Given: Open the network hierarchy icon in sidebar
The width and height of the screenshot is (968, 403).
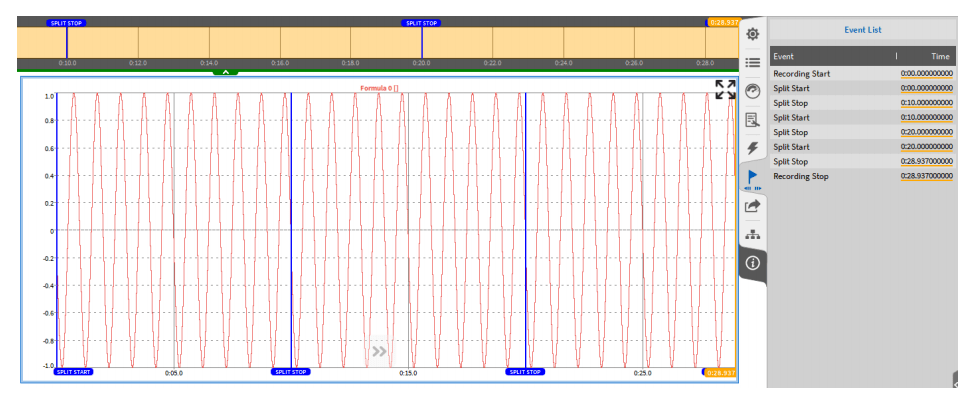Looking at the screenshot, I should pyautogui.click(x=753, y=234).
